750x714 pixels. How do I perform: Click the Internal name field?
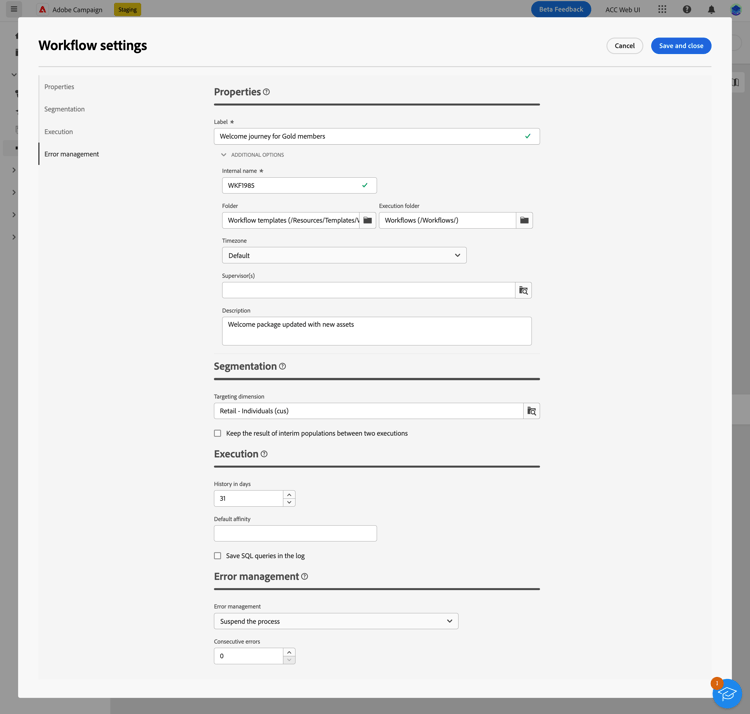click(299, 186)
